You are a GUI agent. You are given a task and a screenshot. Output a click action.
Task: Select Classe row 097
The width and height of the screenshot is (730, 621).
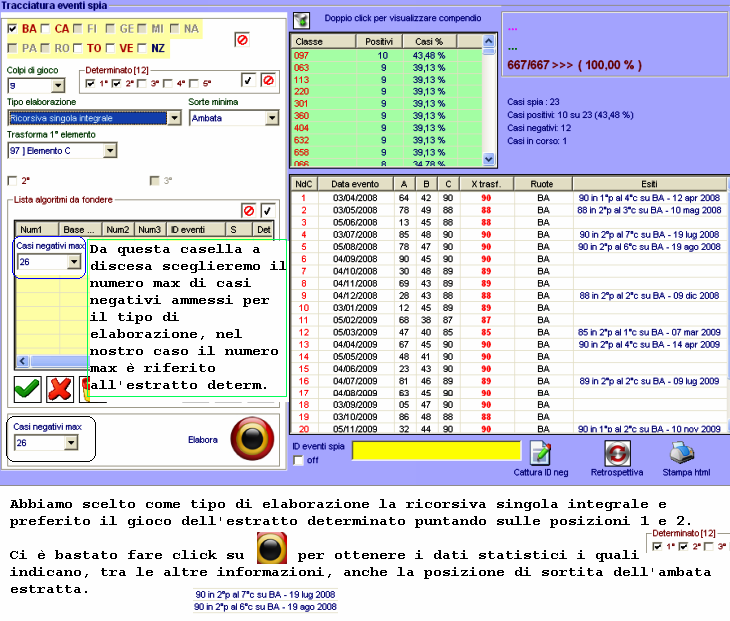386,55
